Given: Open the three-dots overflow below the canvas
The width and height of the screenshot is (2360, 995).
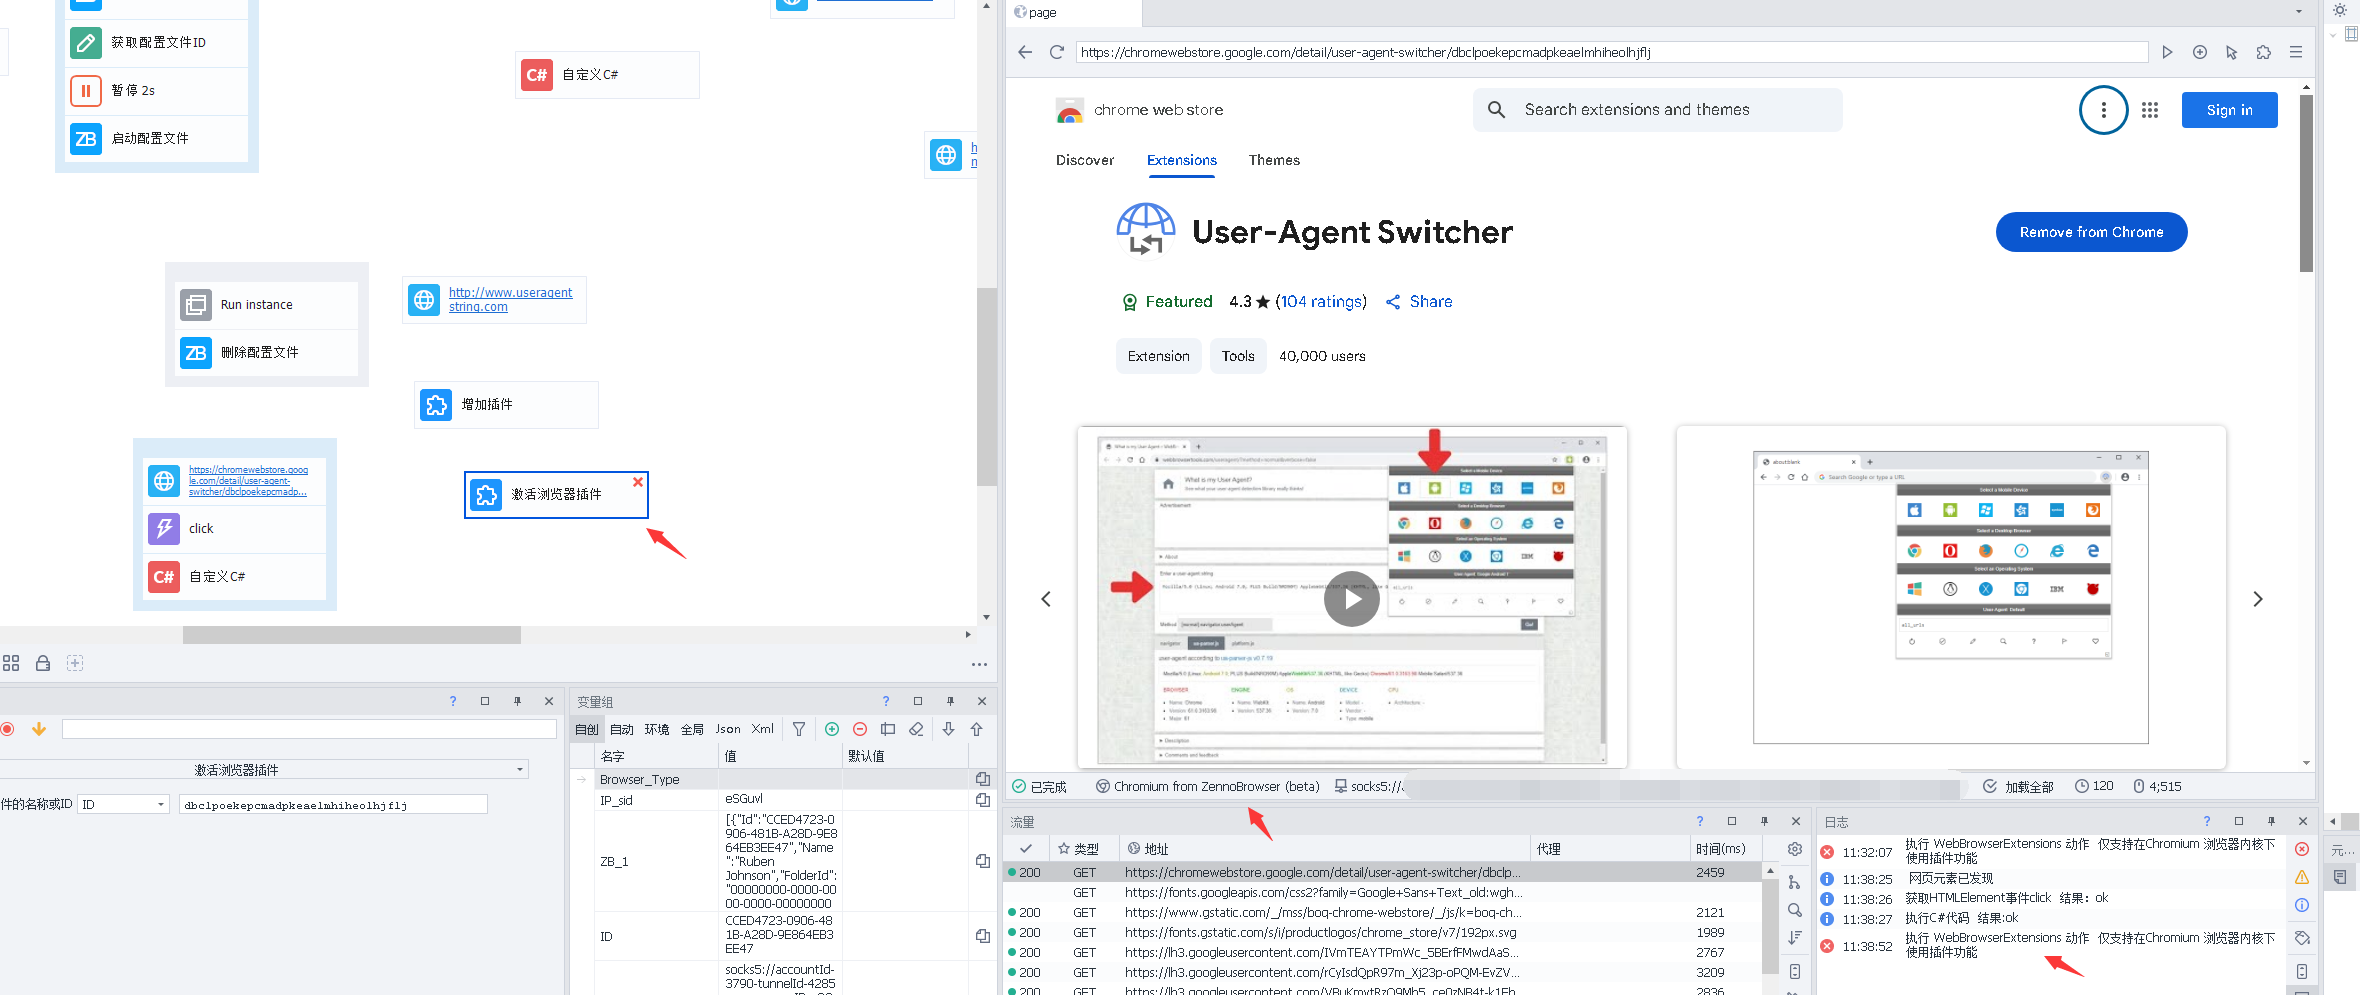Looking at the screenshot, I should [x=979, y=664].
